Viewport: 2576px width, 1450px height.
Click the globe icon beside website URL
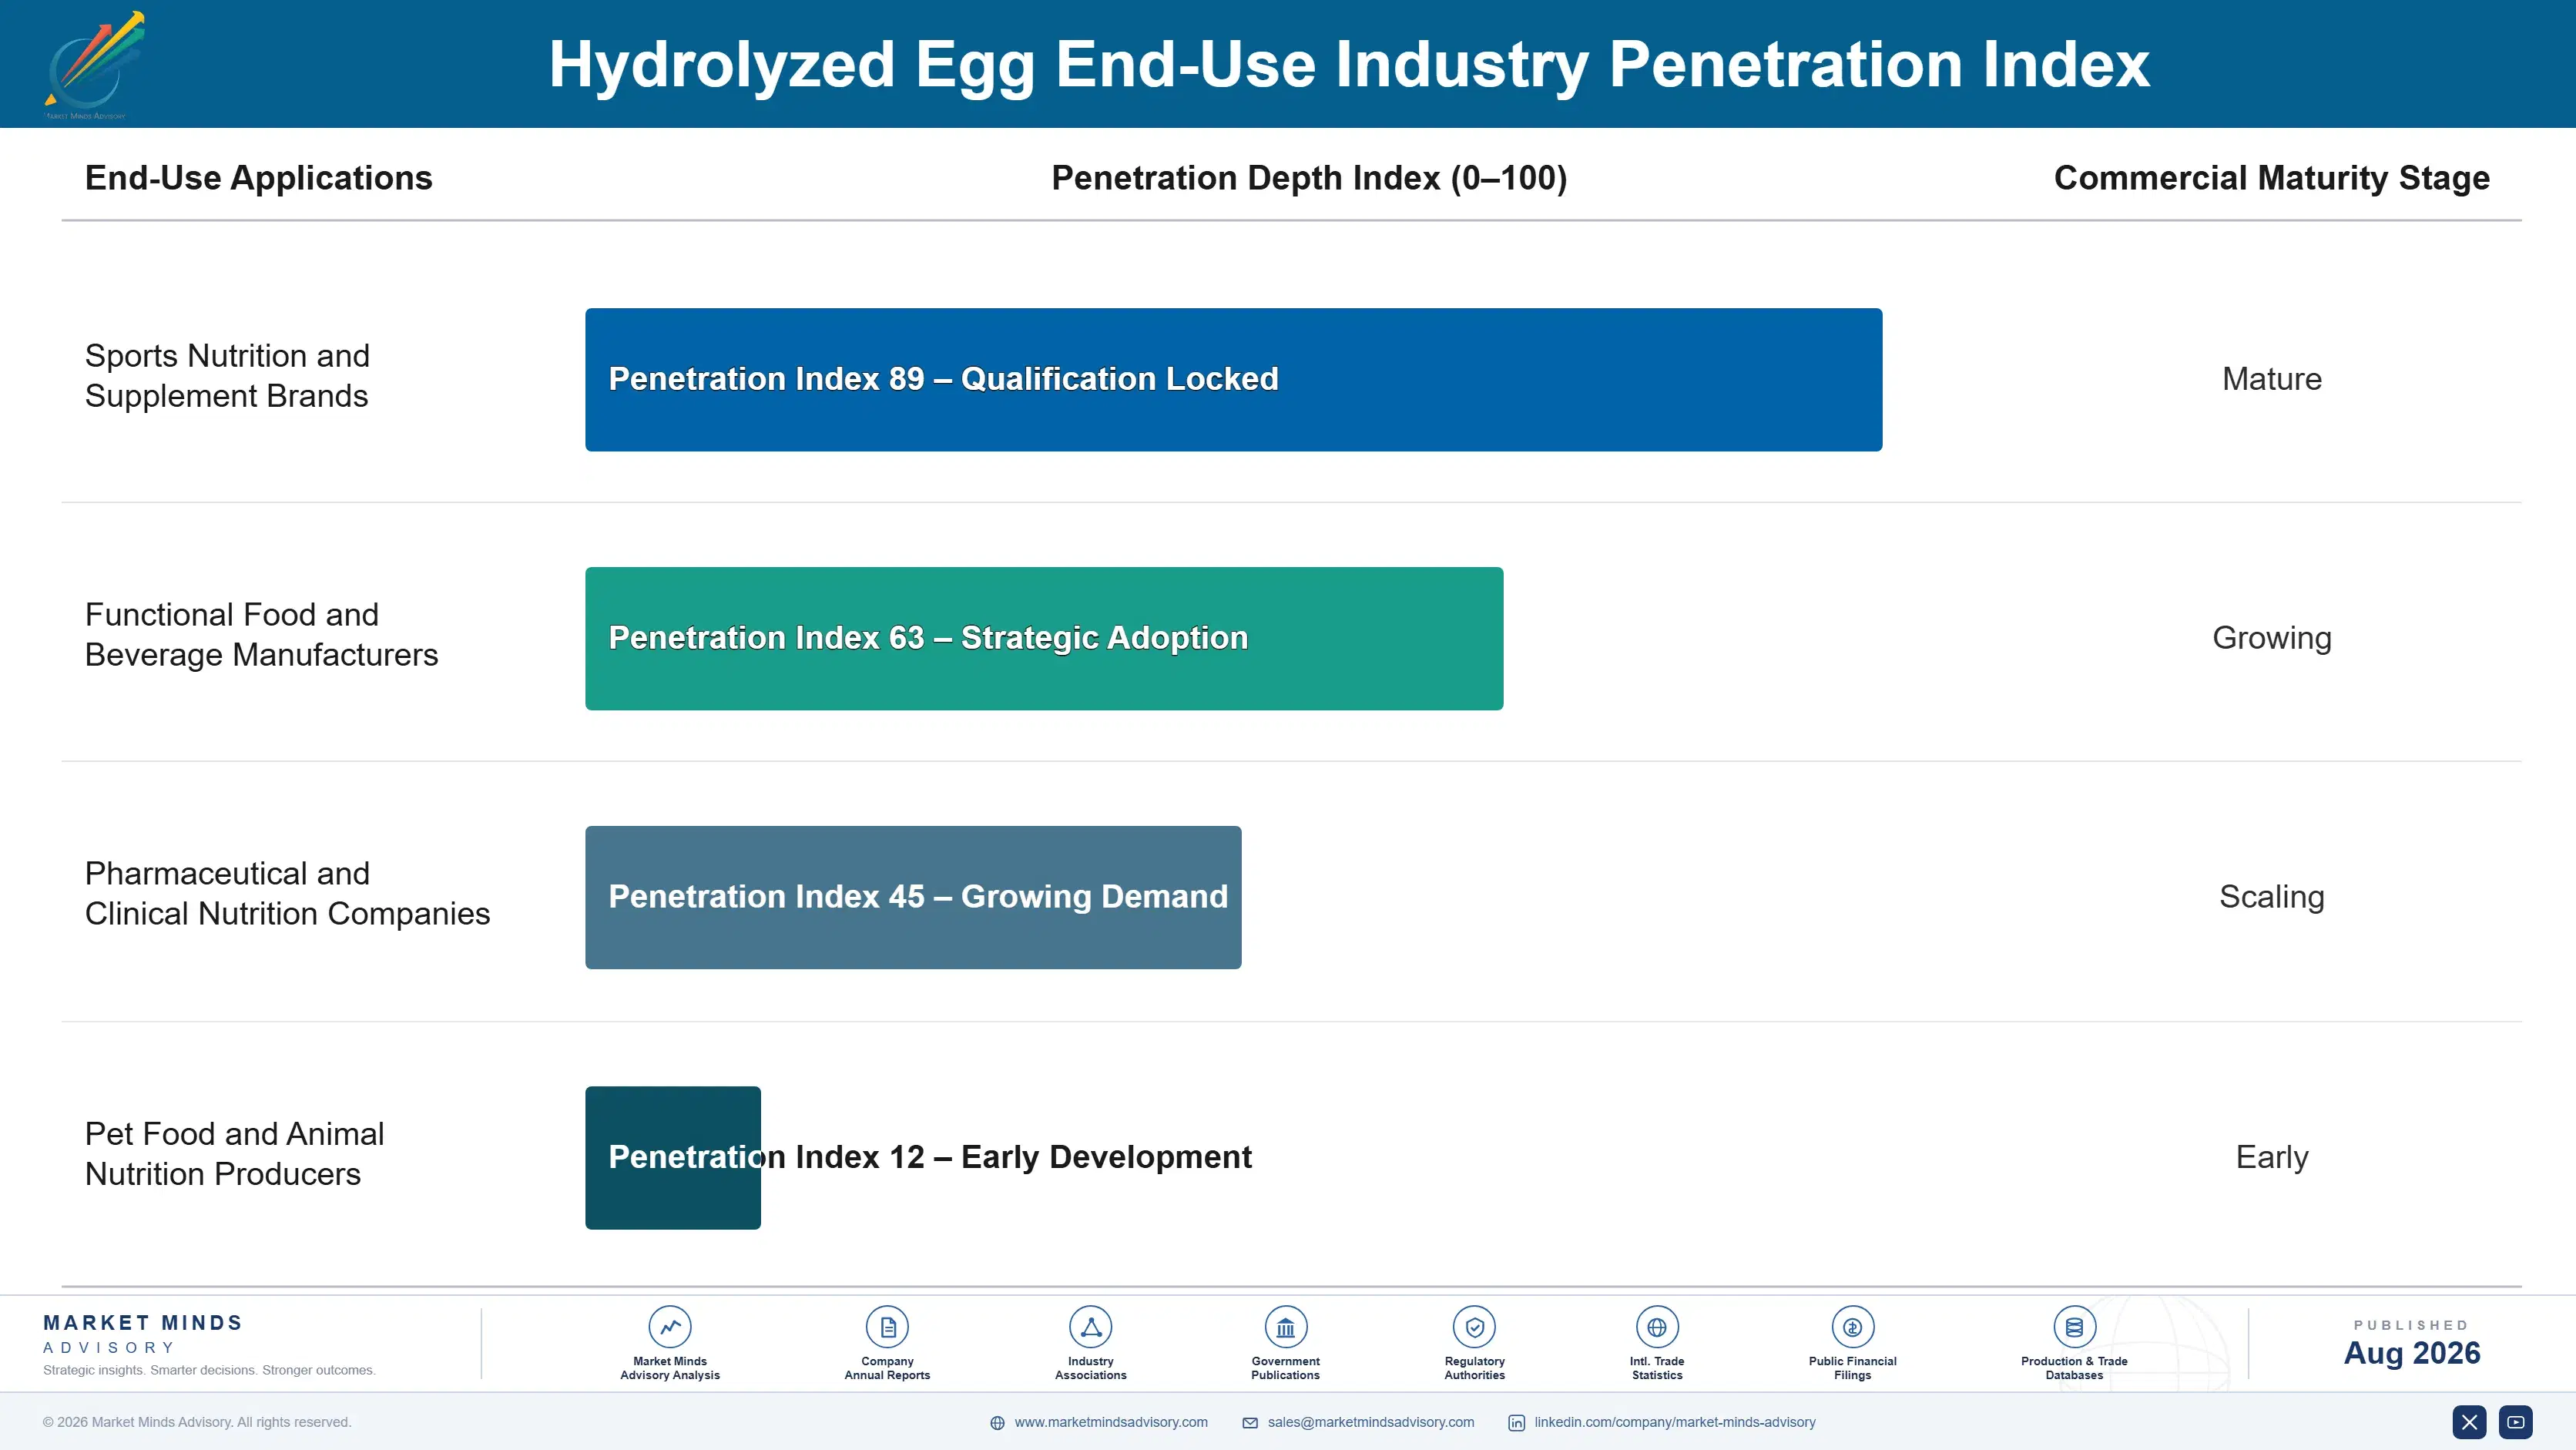click(x=997, y=1423)
